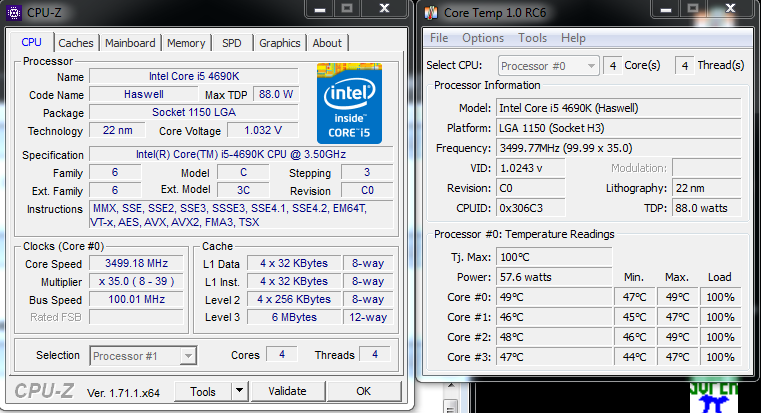Click the empty Modulation field in Core Temp
The image size is (761, 413).
pos(707,168)
